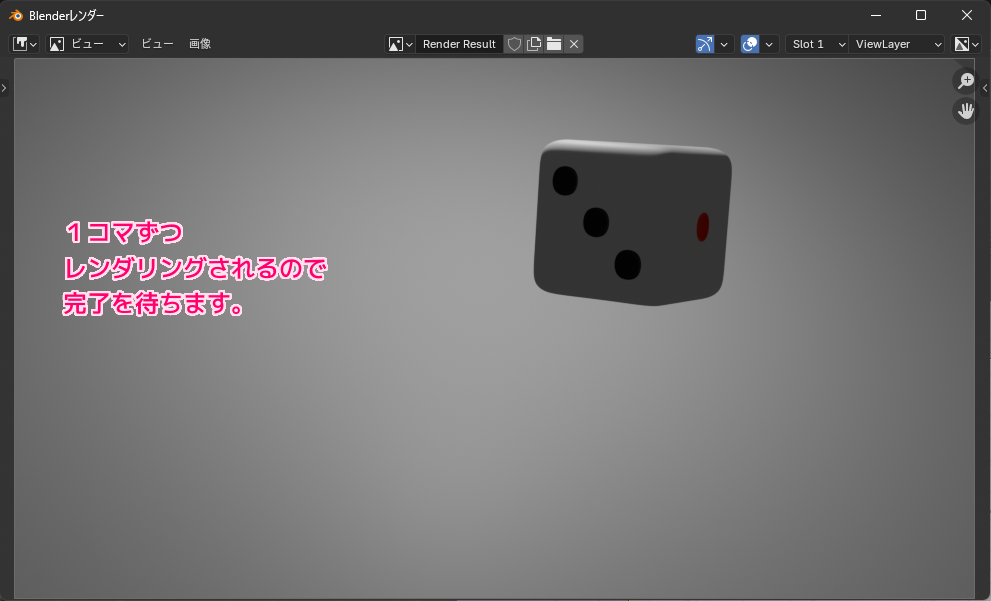Expand the left panel with the edge arrow
The width and height of the screenshot is (991, 601).
(4, 87)
